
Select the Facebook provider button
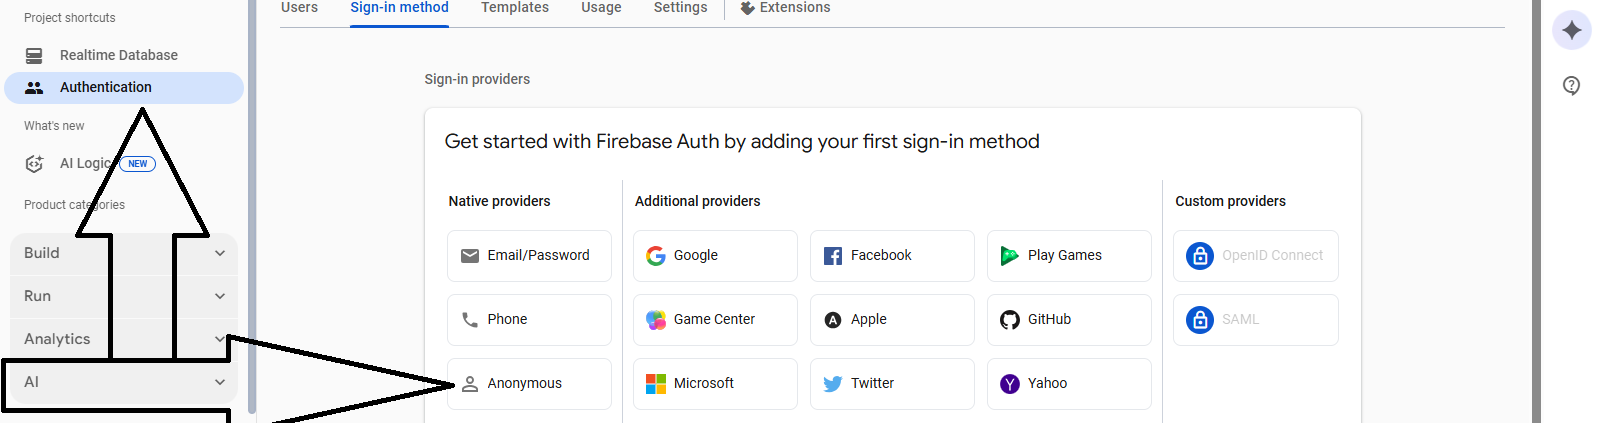[x=892, y=256]
